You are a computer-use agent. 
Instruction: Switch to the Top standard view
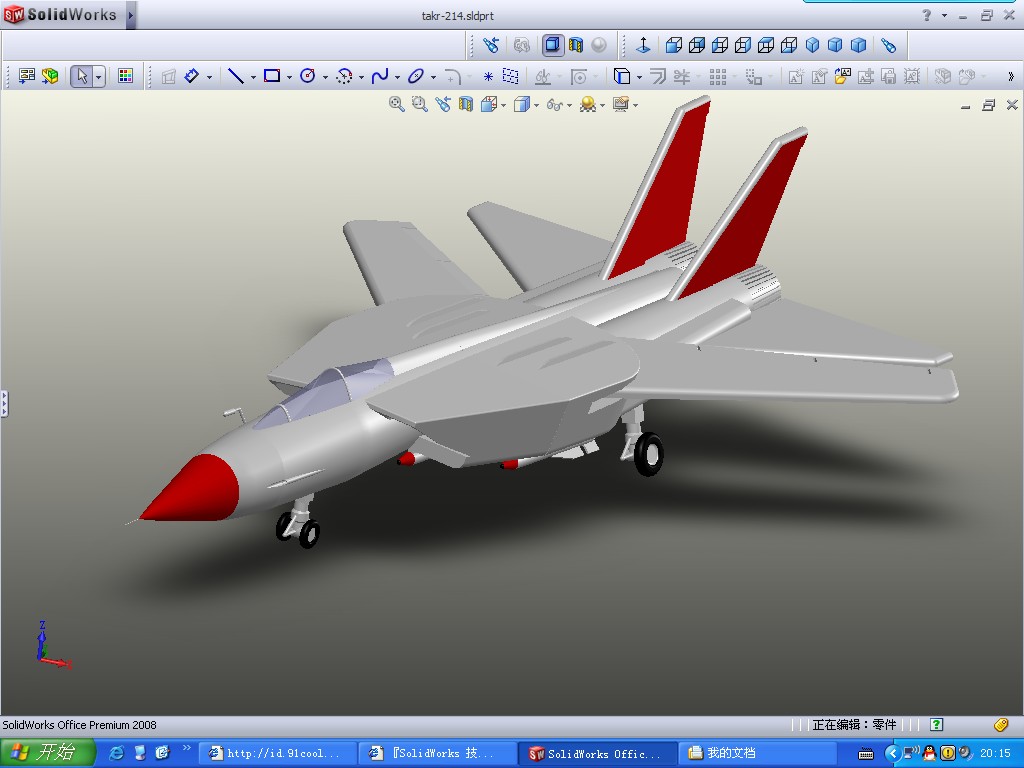[766, 45]
